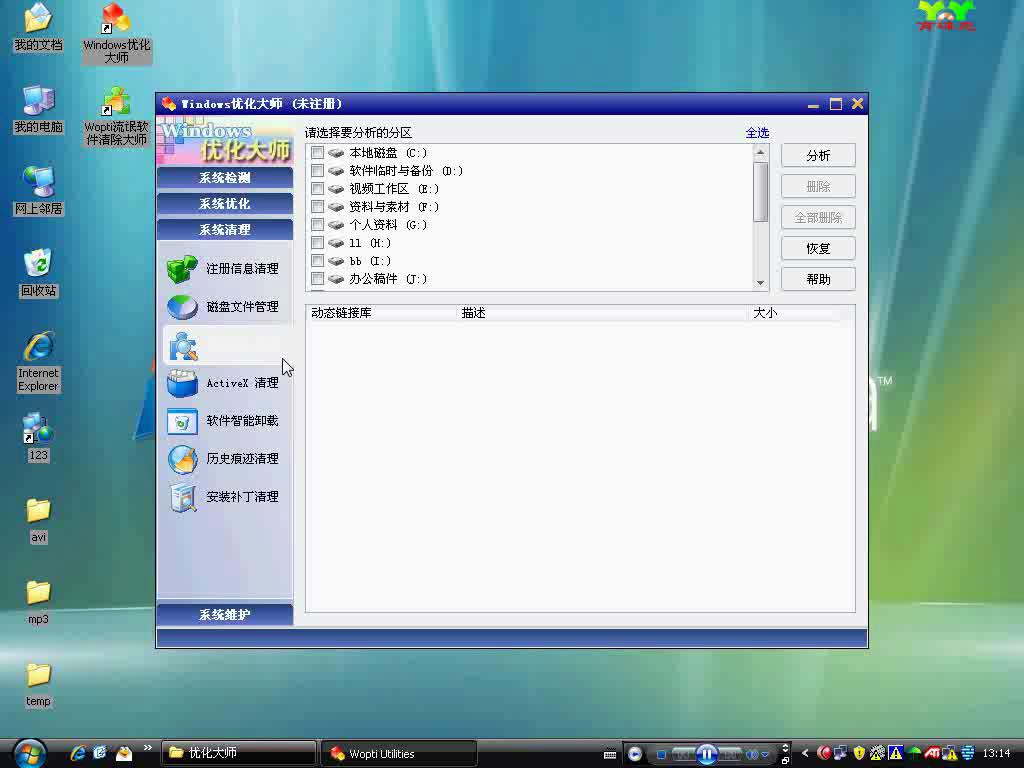Expand the 系统检测 sidebar section

(225, 178)
